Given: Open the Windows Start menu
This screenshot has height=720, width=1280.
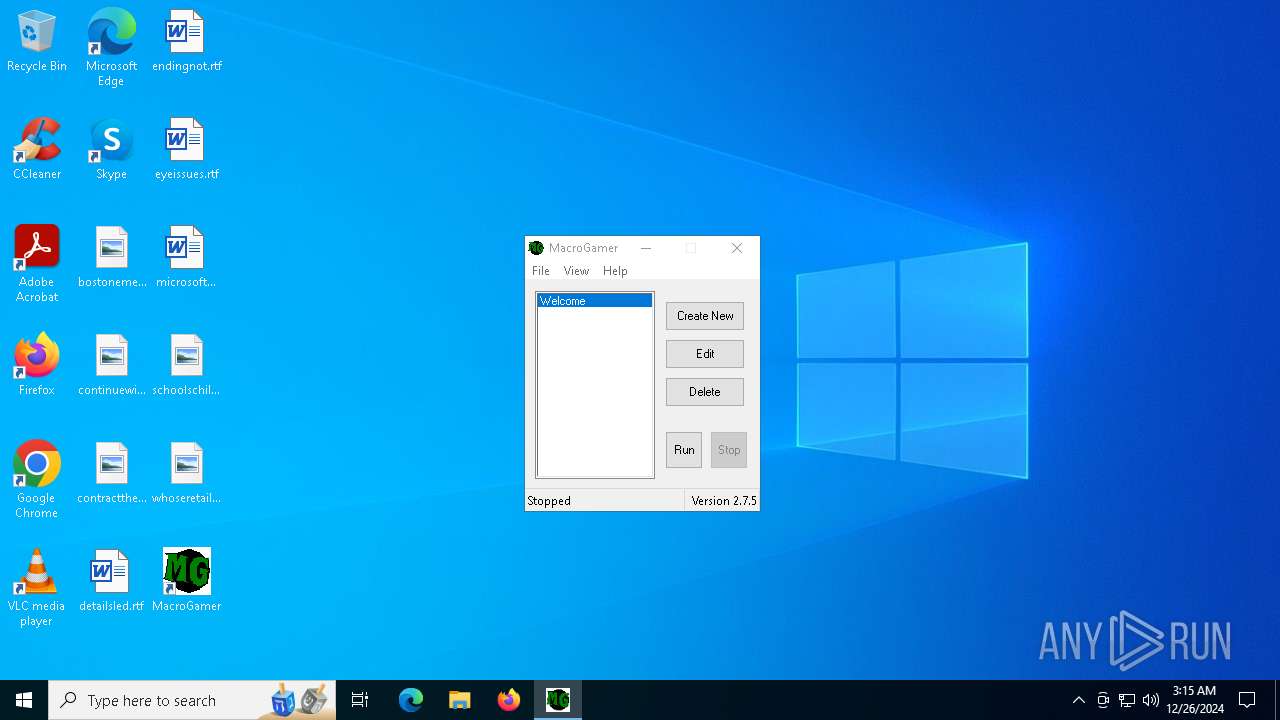Looking at the screenshot, I should point(24,700).
